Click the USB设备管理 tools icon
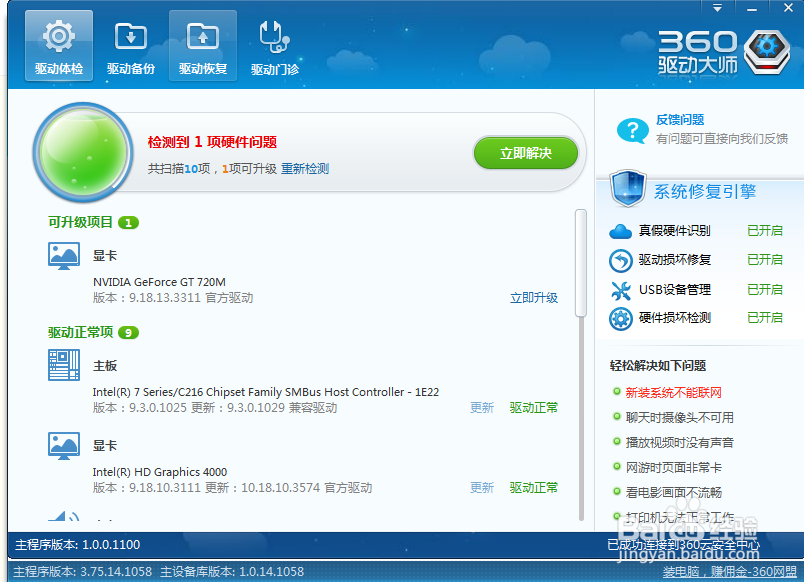Viewport: 804px width, 582px height. coord(620,290)
